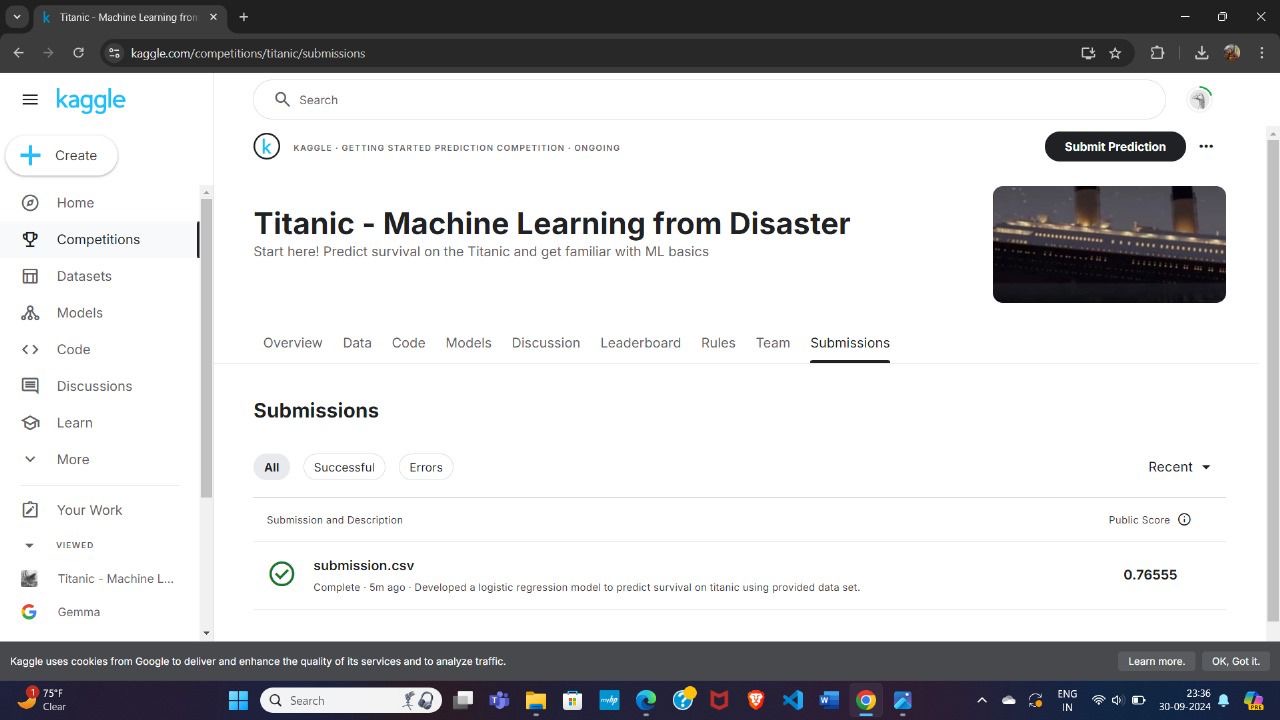
Task: Select the Errors filter chip
Action: [x=426, y=467]
